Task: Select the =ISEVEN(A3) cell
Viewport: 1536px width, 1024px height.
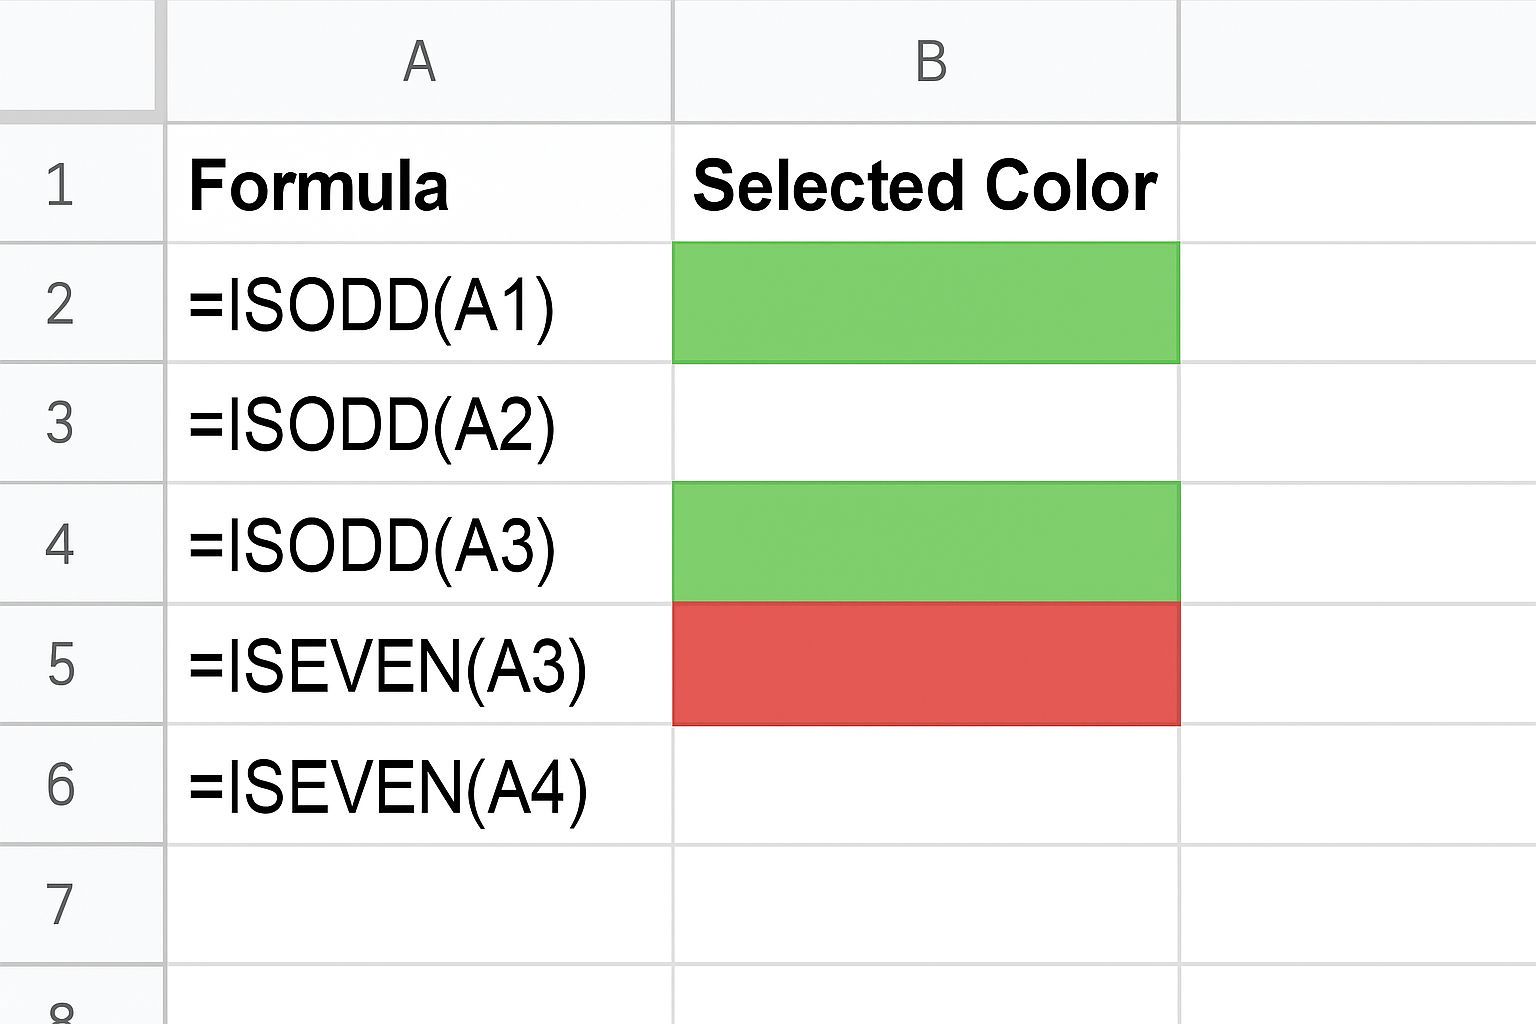Action: point(419,664)
